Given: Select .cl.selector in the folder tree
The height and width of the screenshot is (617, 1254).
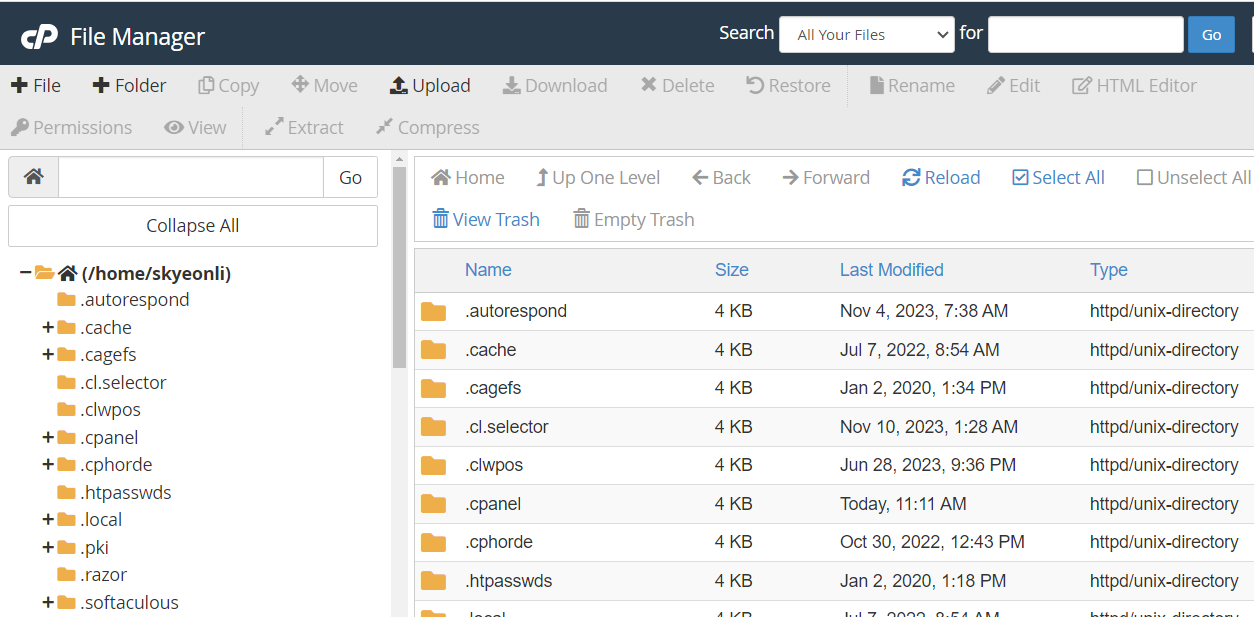Looking at the screenshot, I should point(123,383).
